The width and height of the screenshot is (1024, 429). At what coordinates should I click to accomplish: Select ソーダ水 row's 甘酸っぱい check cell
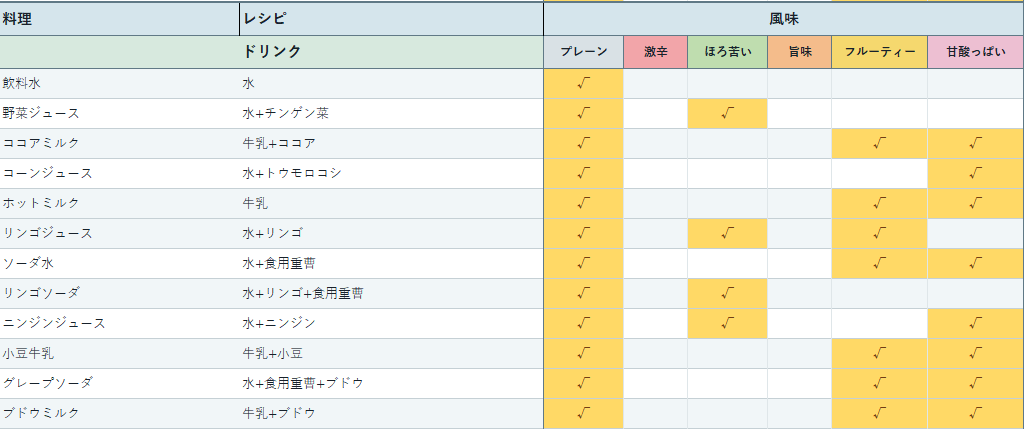(976, 264)
